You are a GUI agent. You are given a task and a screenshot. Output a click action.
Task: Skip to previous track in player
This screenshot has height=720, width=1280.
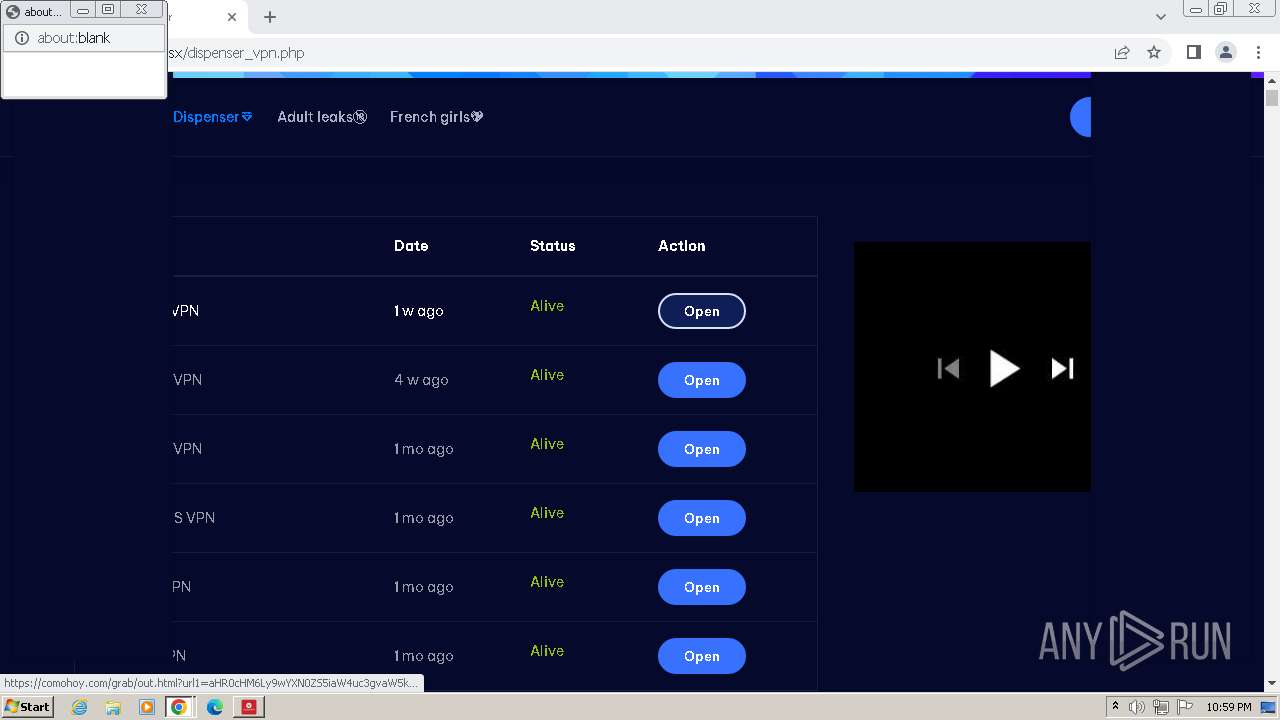[948, 368]
